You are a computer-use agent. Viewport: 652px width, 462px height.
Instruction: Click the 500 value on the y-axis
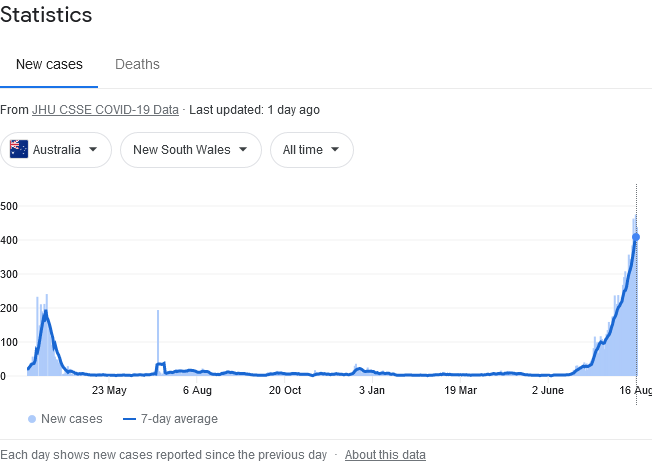click(x=10, y=206)
